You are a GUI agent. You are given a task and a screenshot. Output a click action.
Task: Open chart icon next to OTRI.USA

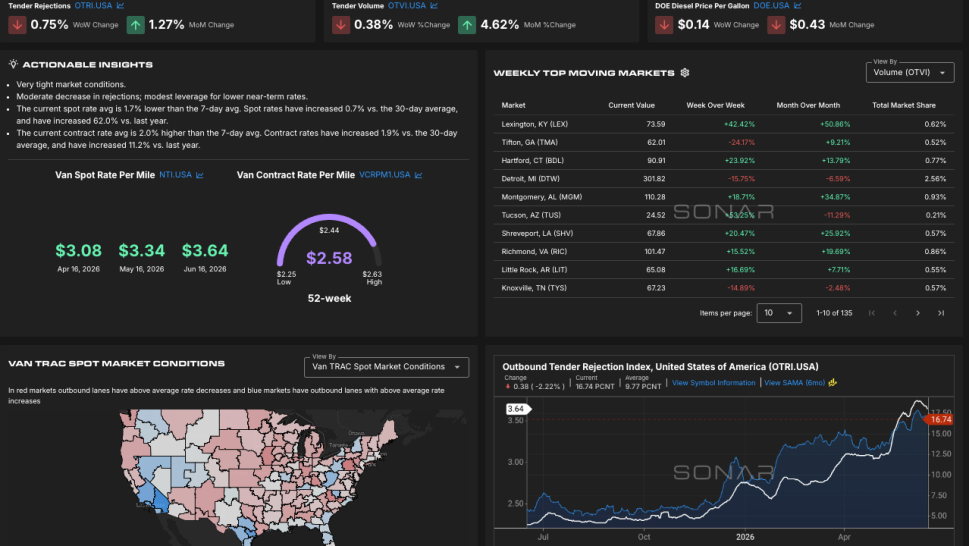click(121, 6)
